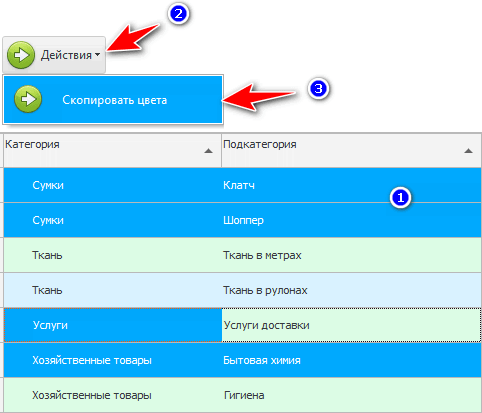Click the green arrow icon in Скопировать цвета
The height and width of the screenshot is (413, 482).
tap(28, 99)
